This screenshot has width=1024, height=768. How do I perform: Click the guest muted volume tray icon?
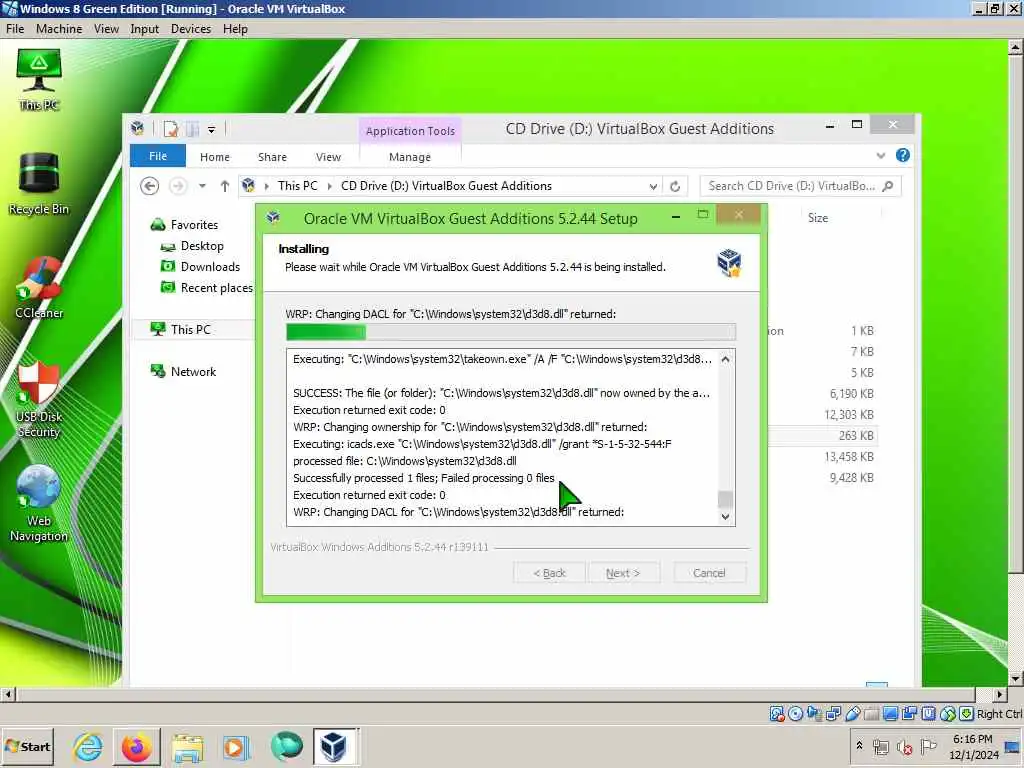[x=904, y=746]
